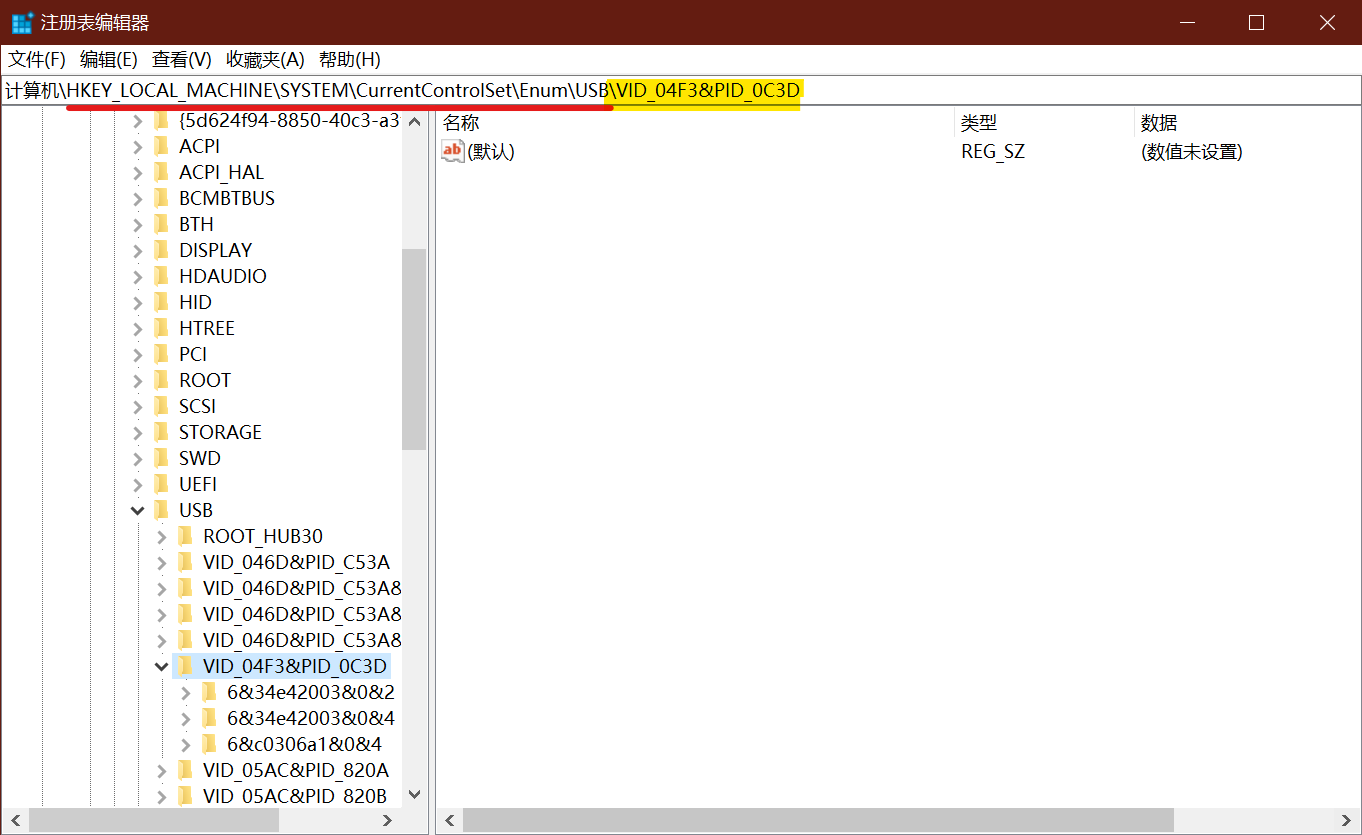Select the (默认) value name

(491, 152)
